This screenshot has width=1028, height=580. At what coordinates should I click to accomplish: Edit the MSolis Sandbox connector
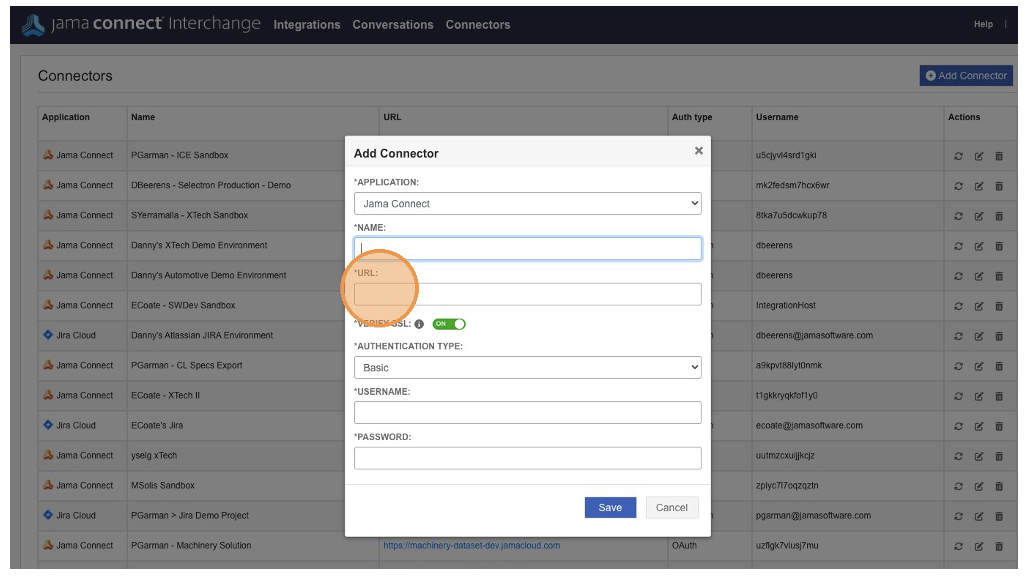979,486
